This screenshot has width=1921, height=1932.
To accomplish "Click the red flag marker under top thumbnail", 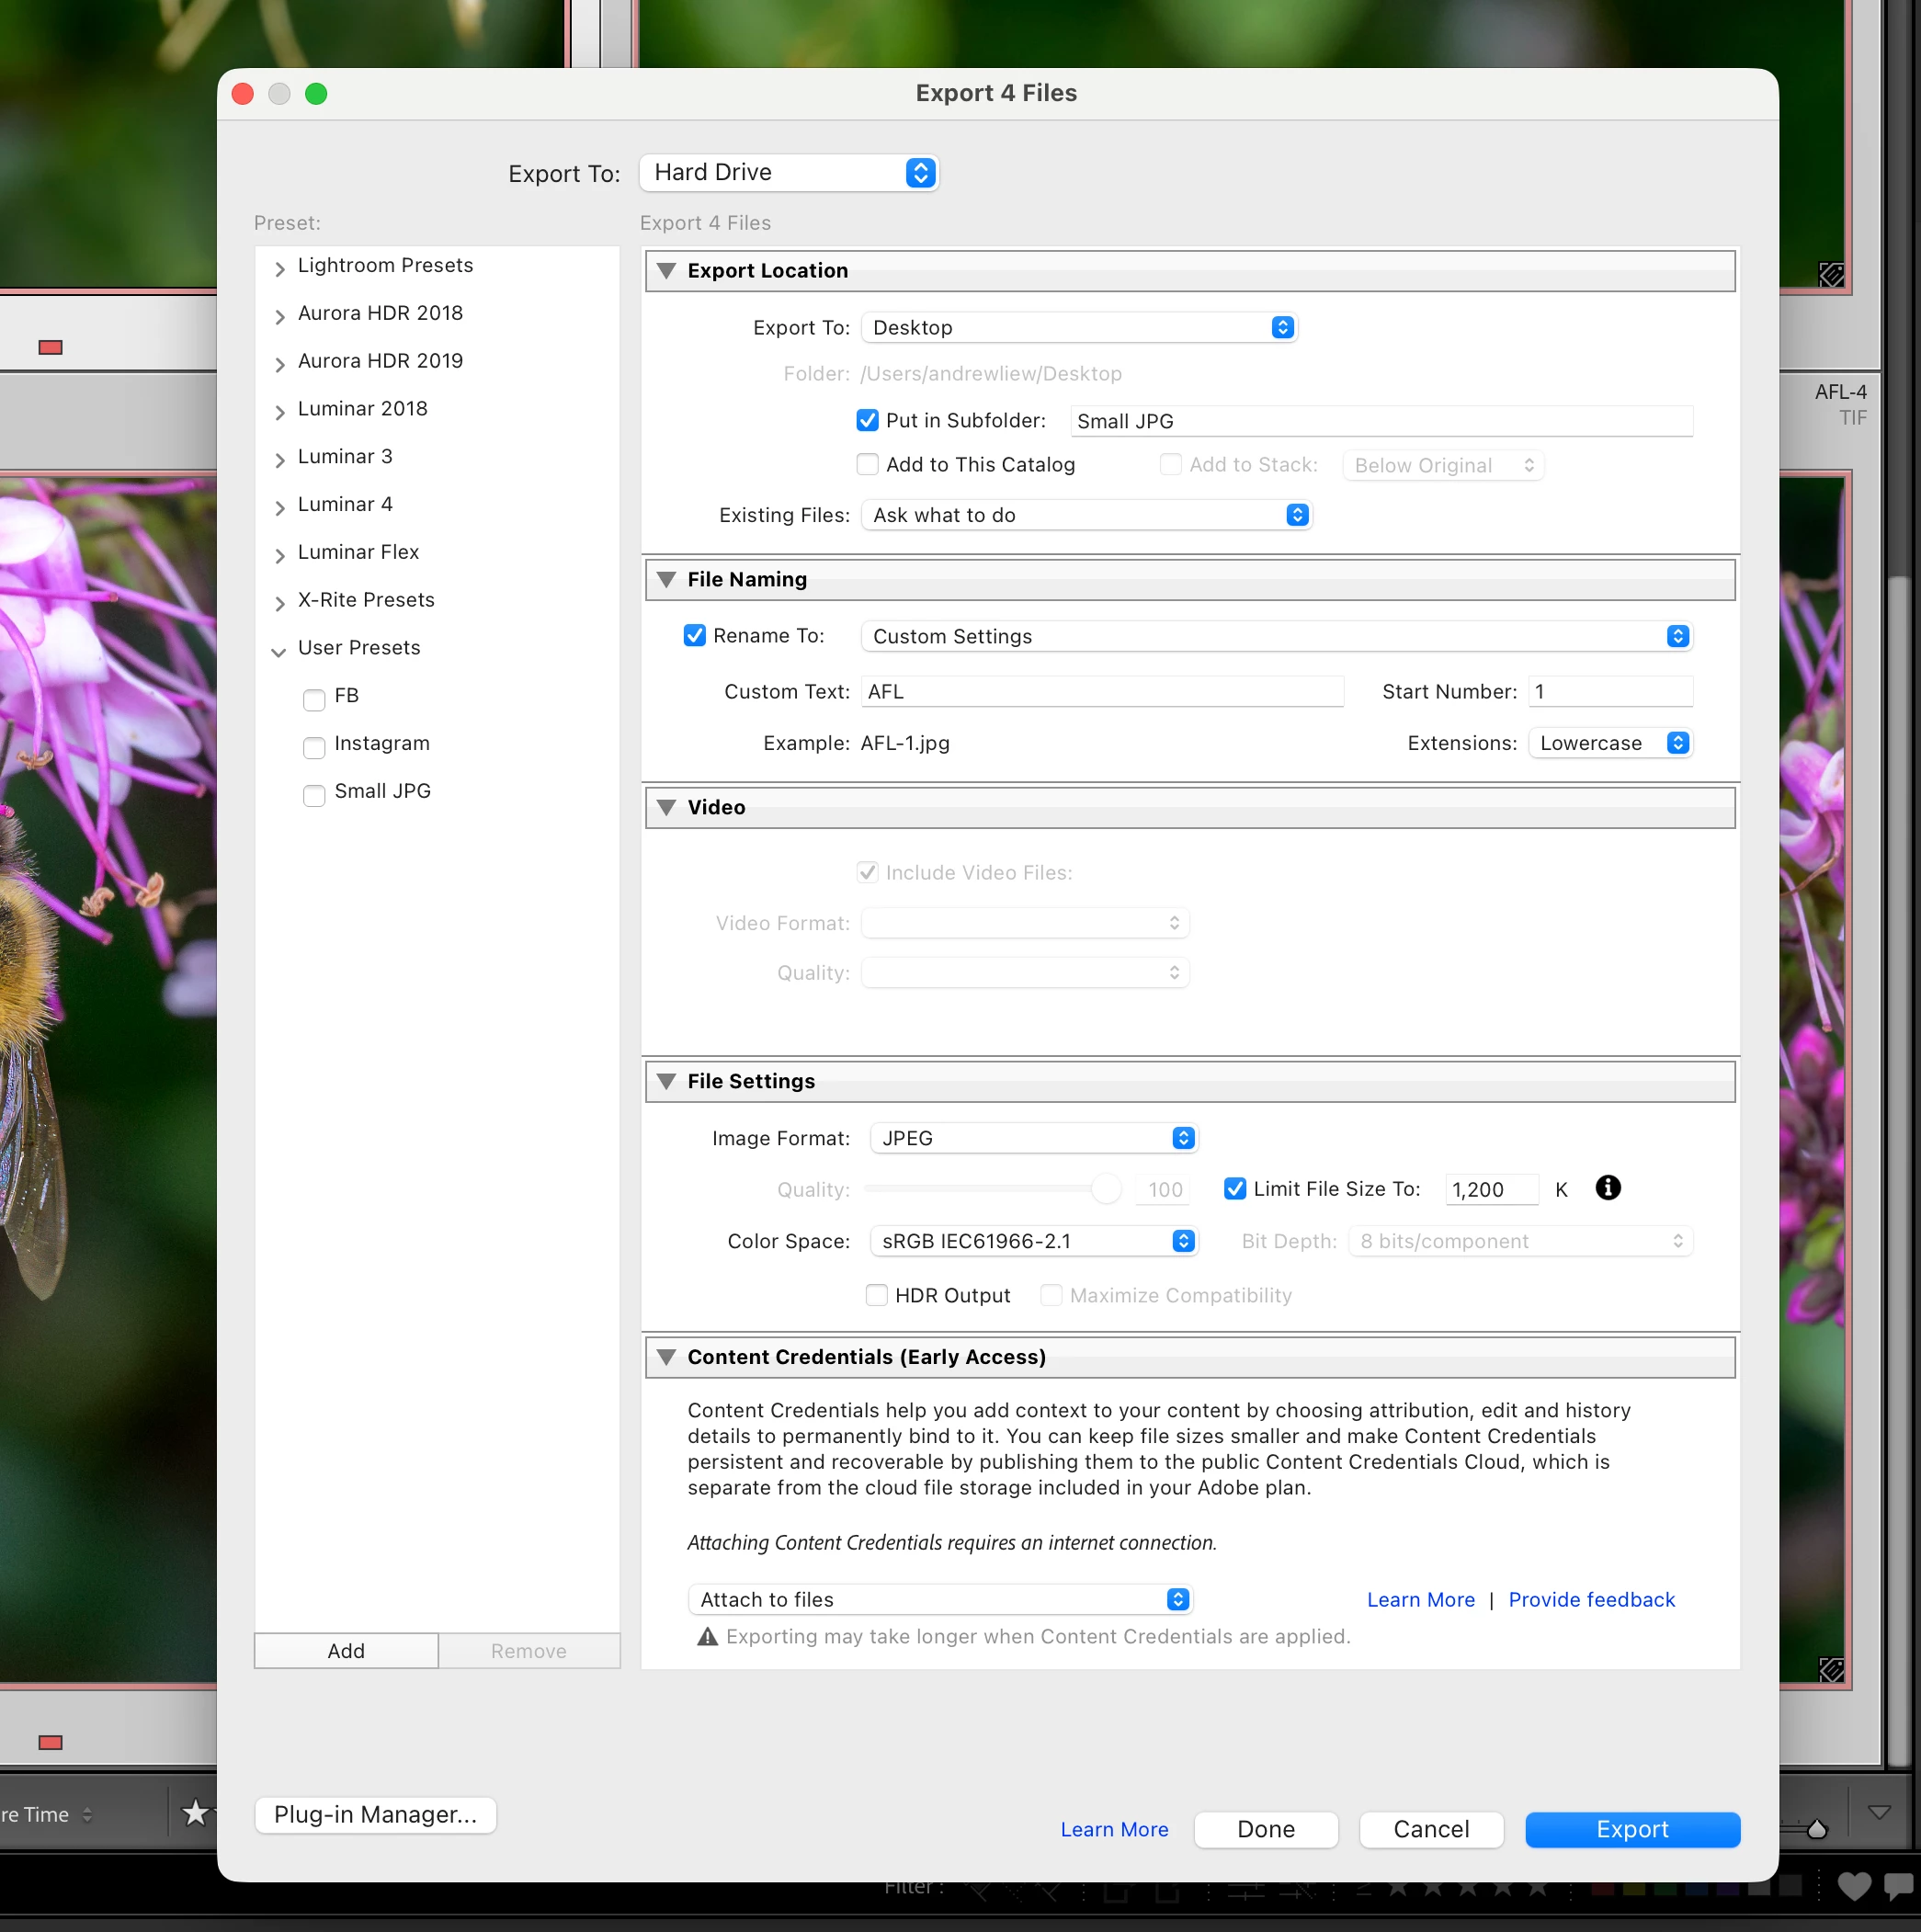I will (50, 347).
